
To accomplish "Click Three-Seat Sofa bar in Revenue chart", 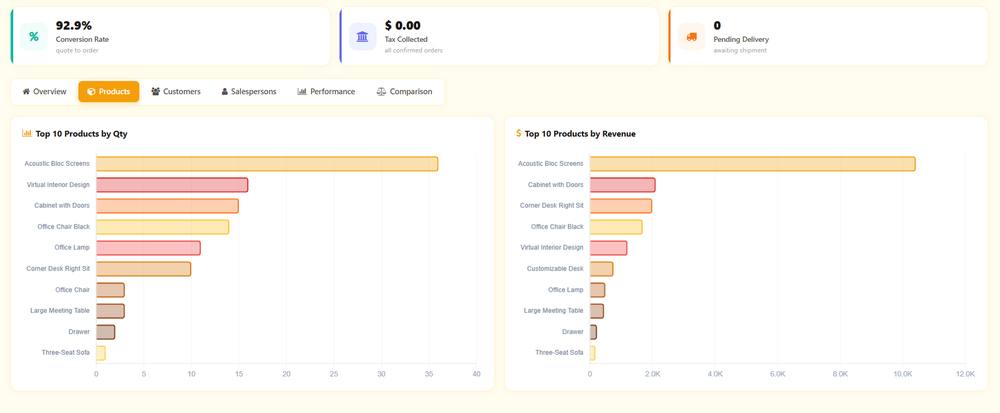I will pos(592,353).
